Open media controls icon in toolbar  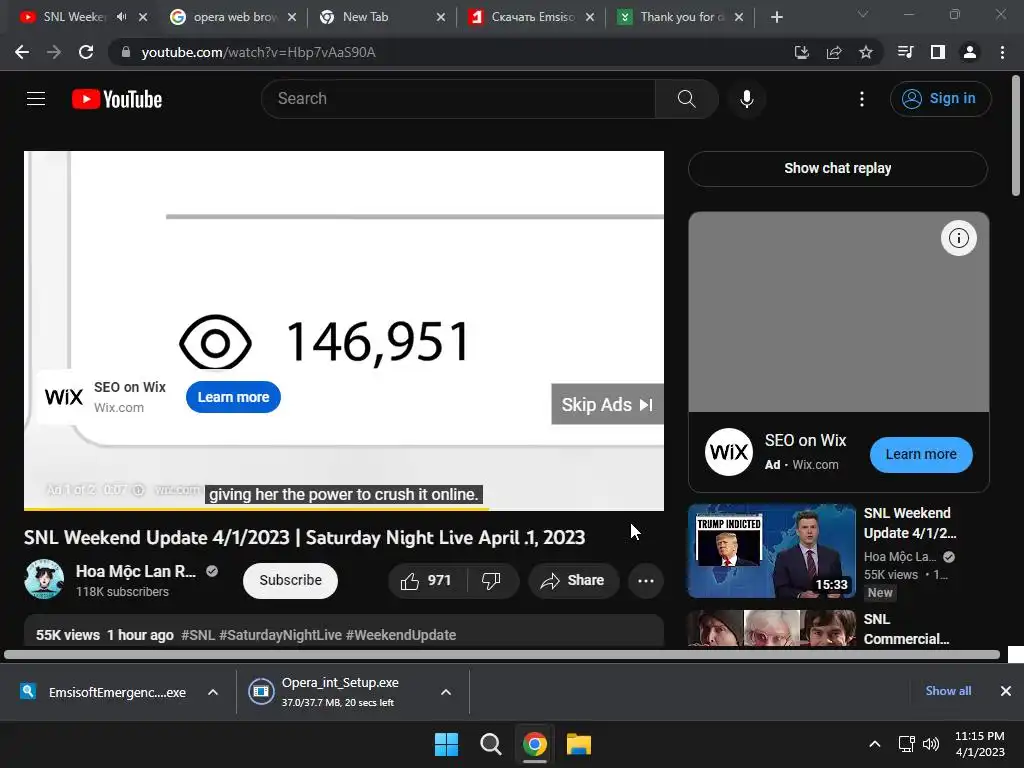click(905, 52)
